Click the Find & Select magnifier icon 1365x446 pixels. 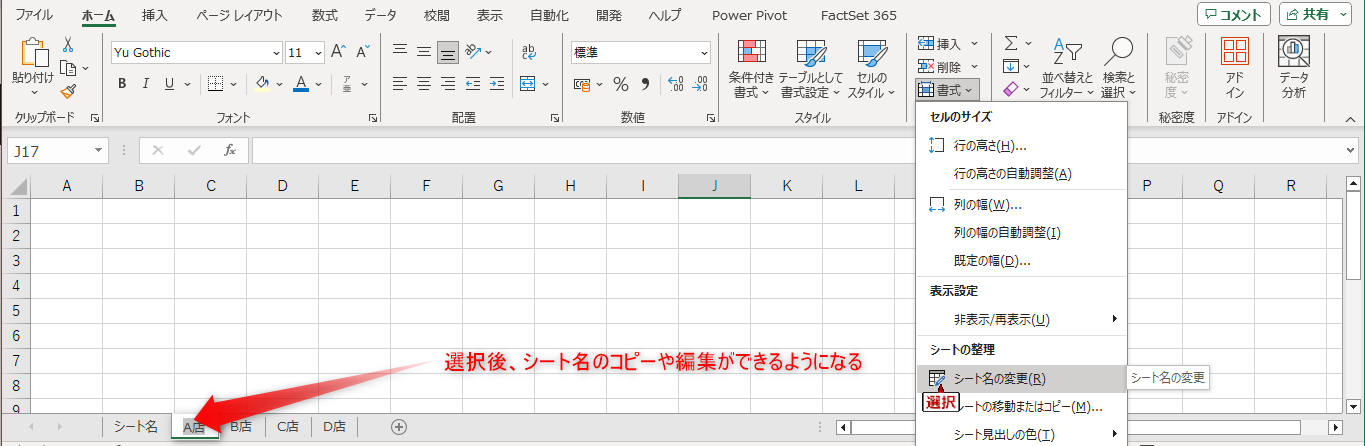click(x=1118, y=68)
